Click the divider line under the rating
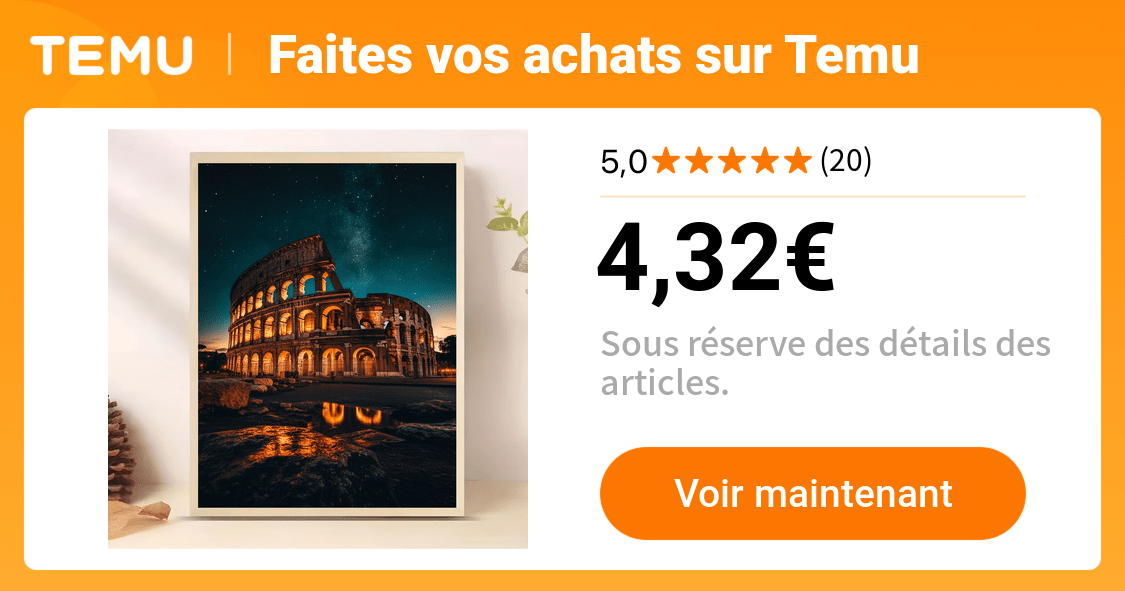 (x=813, y=196)
